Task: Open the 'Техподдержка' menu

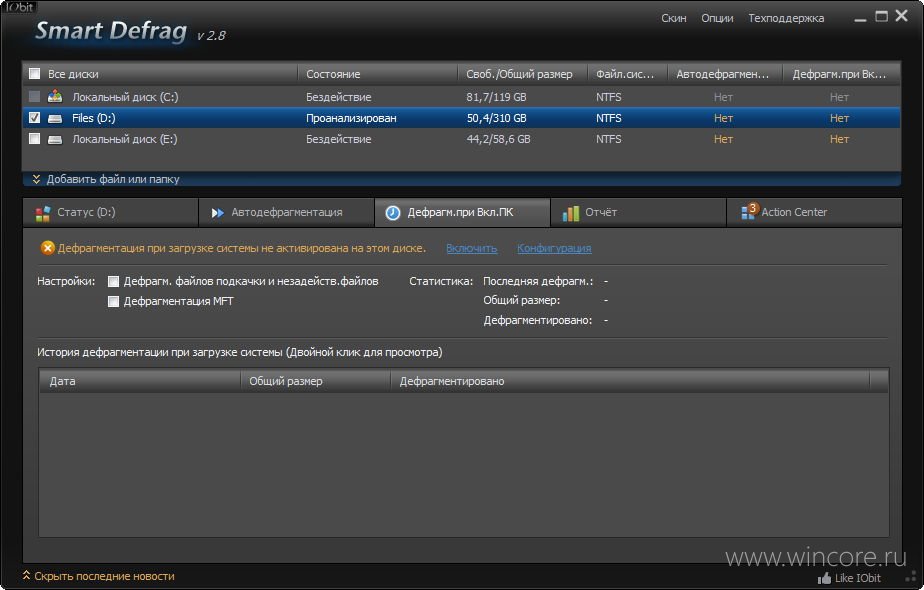Action: pos(786,18)
